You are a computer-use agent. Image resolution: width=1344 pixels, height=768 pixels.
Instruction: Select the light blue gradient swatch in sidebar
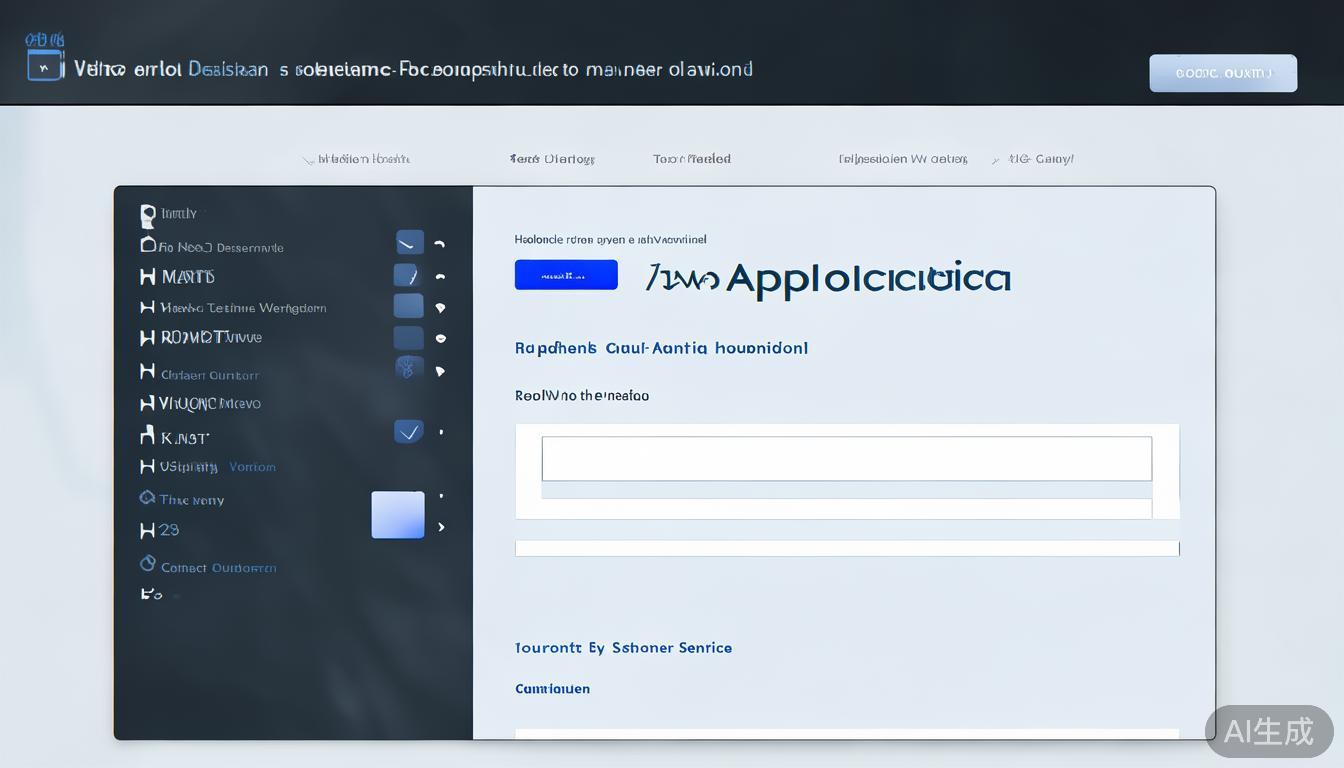pyautogui.click(x=398, y=515)
